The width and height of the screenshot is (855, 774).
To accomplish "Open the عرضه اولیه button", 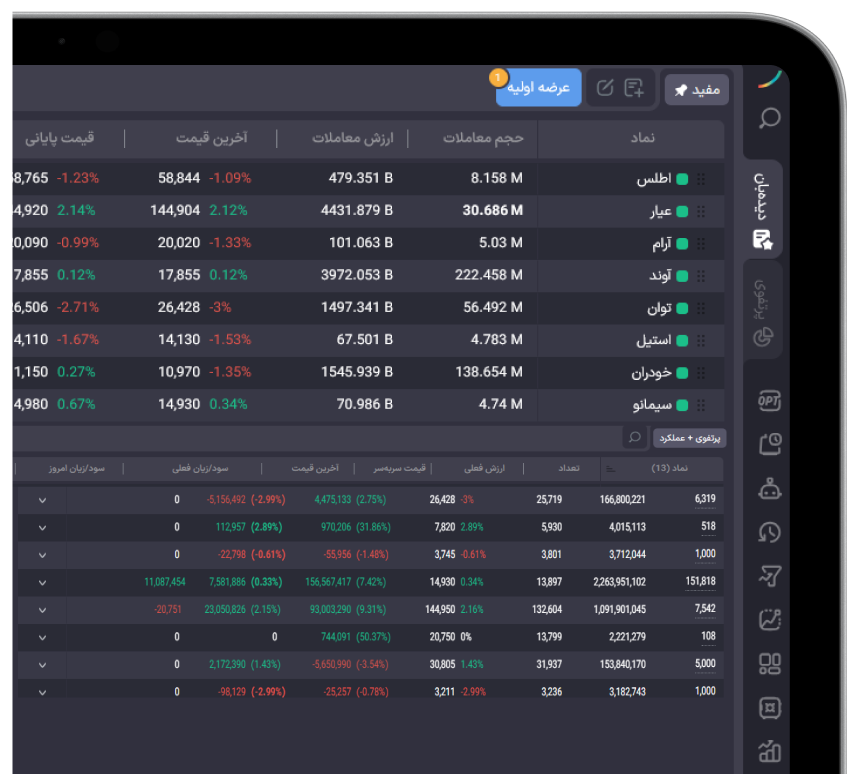I will [539, 87].
